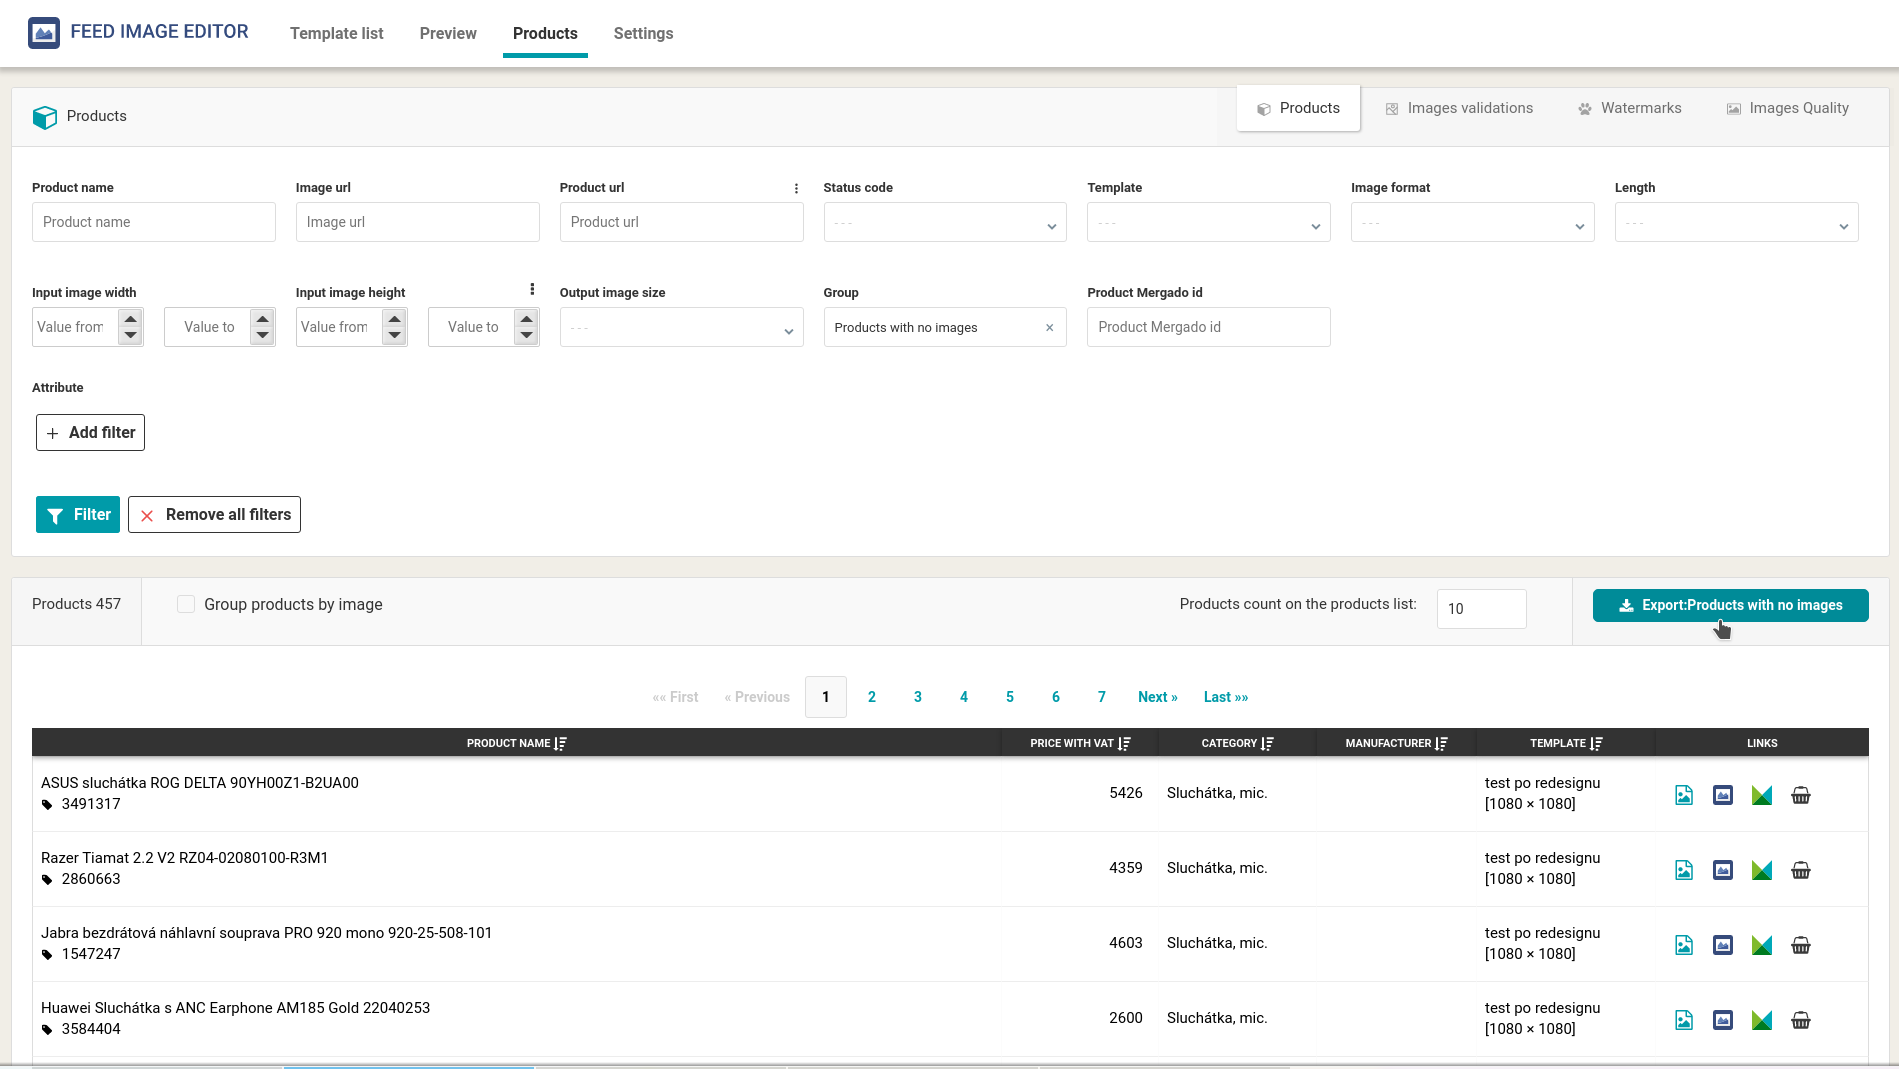This screenshot has width=1899, height=1069.
Task: Go to Last page link
Action: (1226, 697)
